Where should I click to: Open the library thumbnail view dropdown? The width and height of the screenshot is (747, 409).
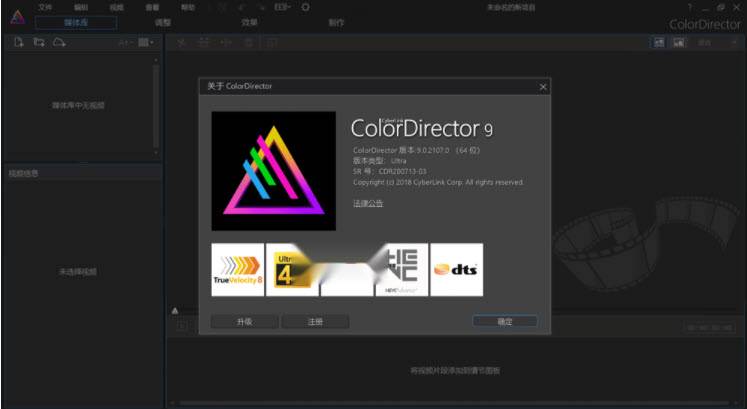pos(146,42)
